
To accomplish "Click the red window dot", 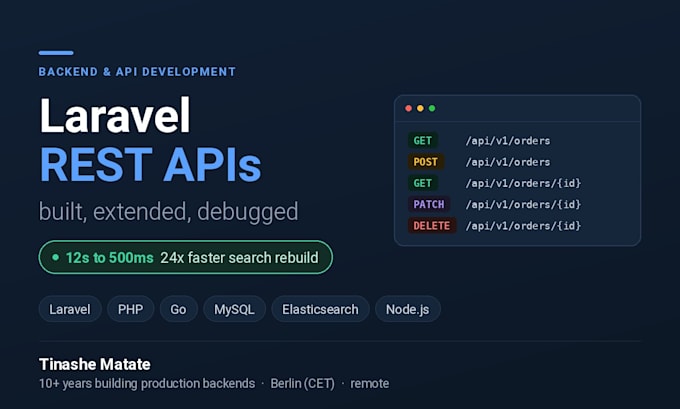I will point(409,108).
